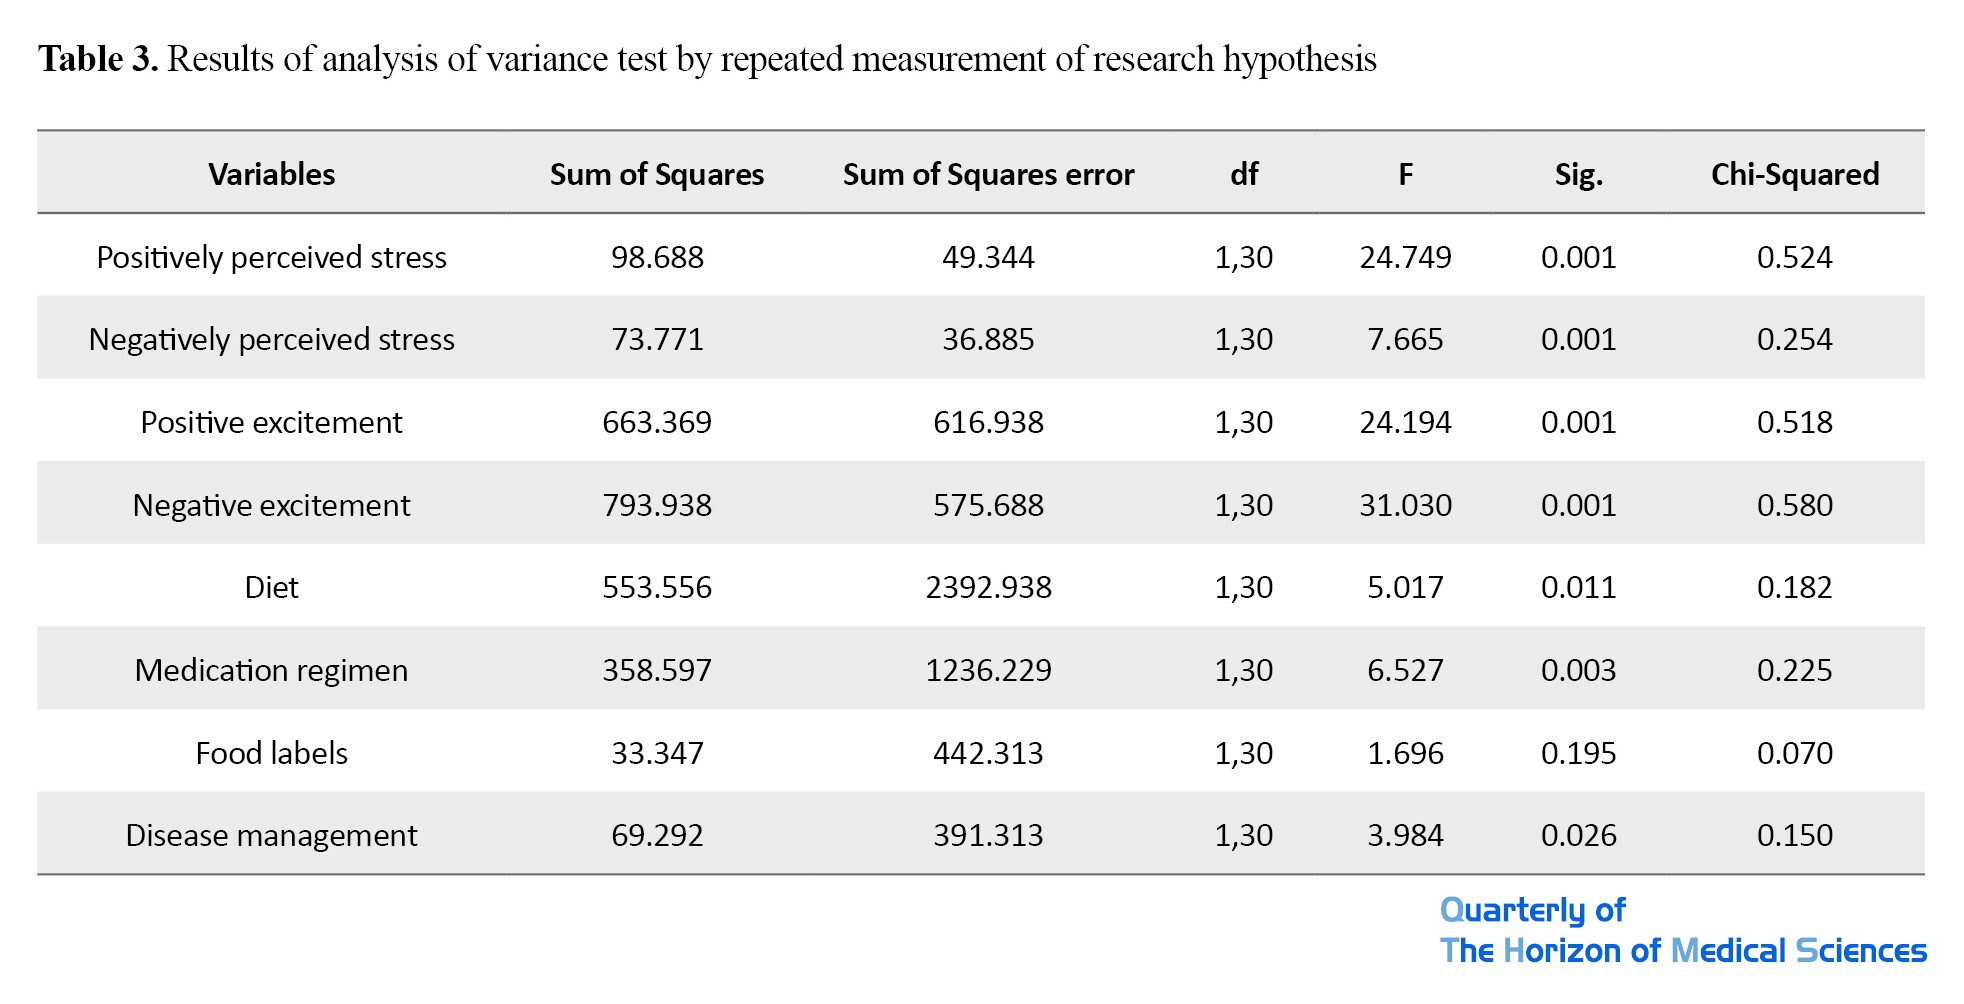Click the 'Chi-Squared' column header
This screenshot has width=1964, height=1004.
tap(1795, 174)
